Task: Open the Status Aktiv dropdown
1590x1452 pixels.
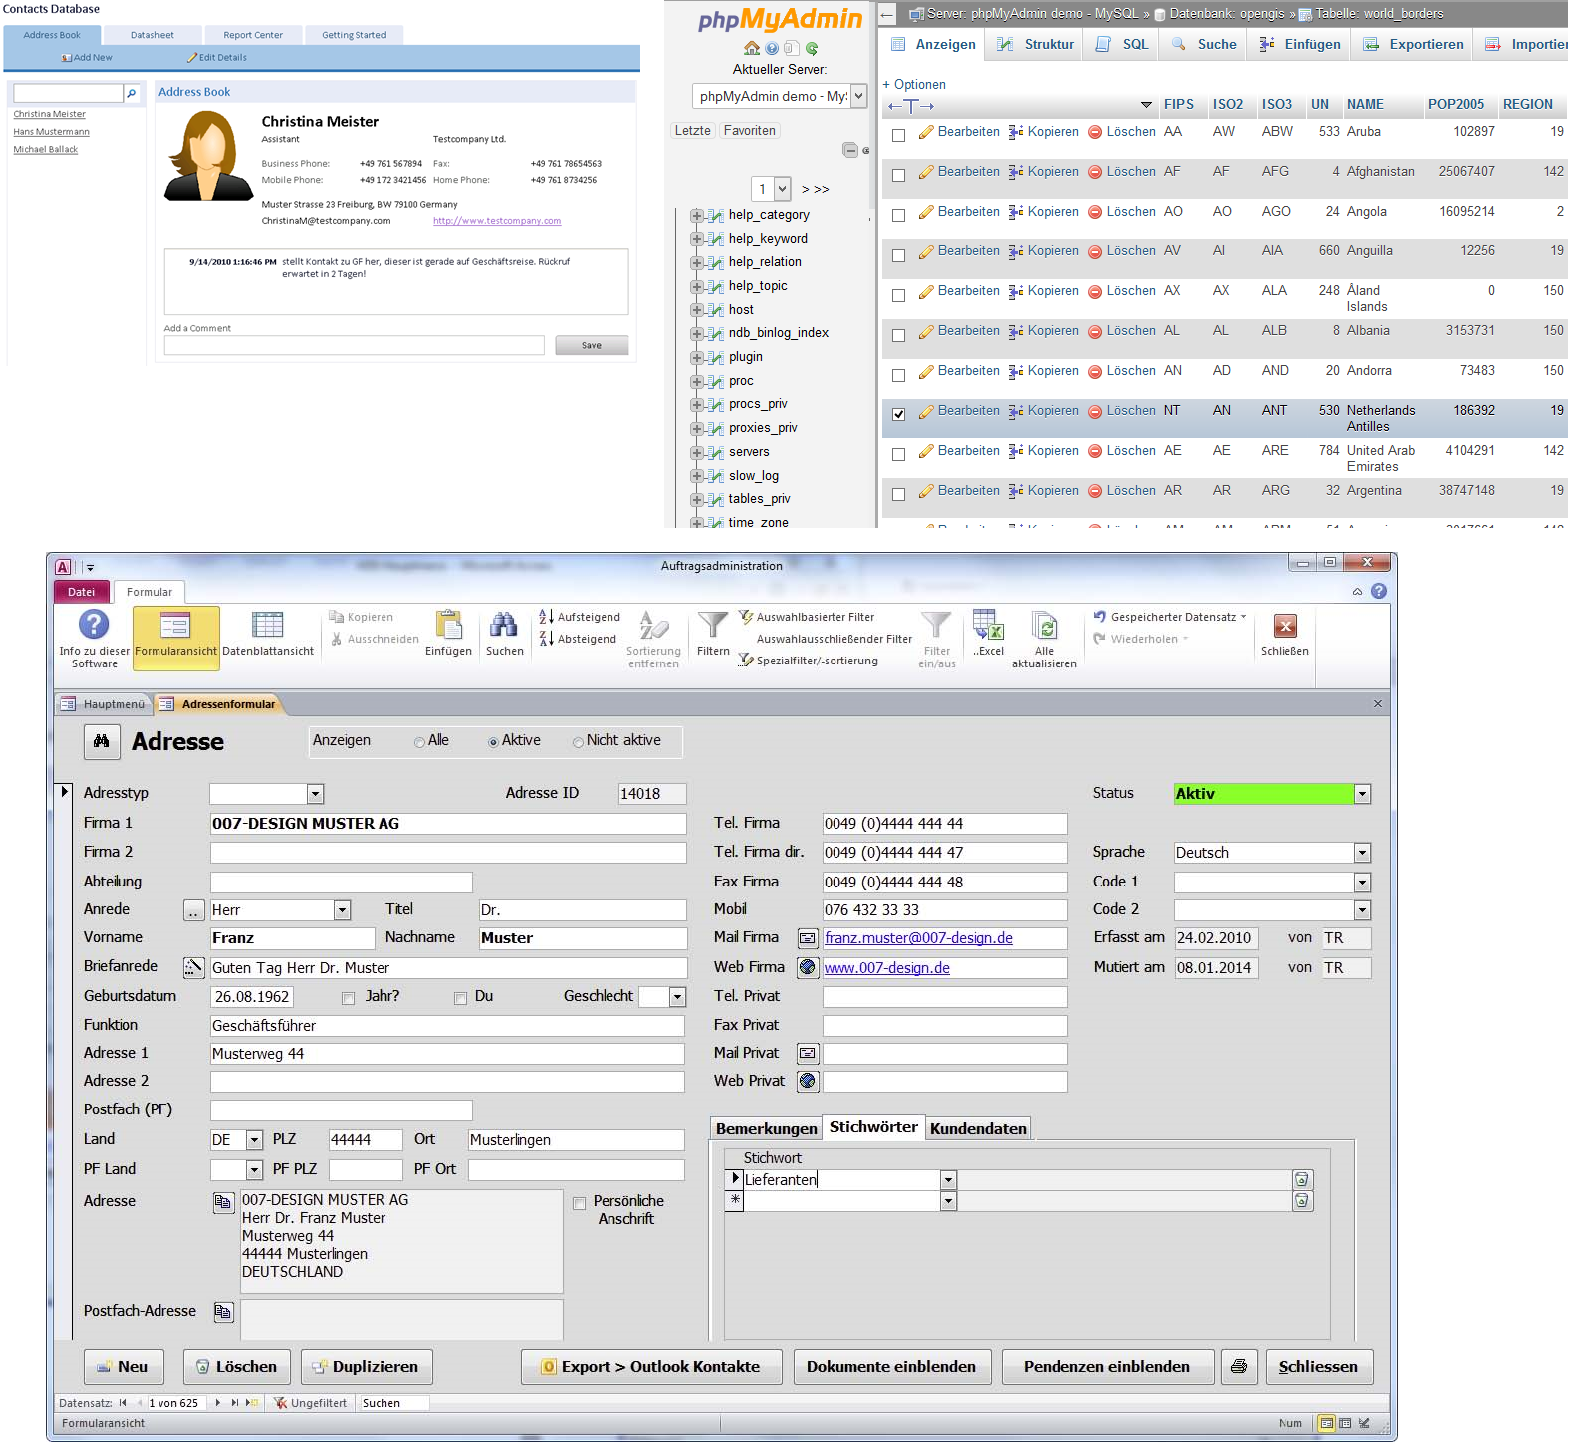Action: click(x=1361, y=794)
